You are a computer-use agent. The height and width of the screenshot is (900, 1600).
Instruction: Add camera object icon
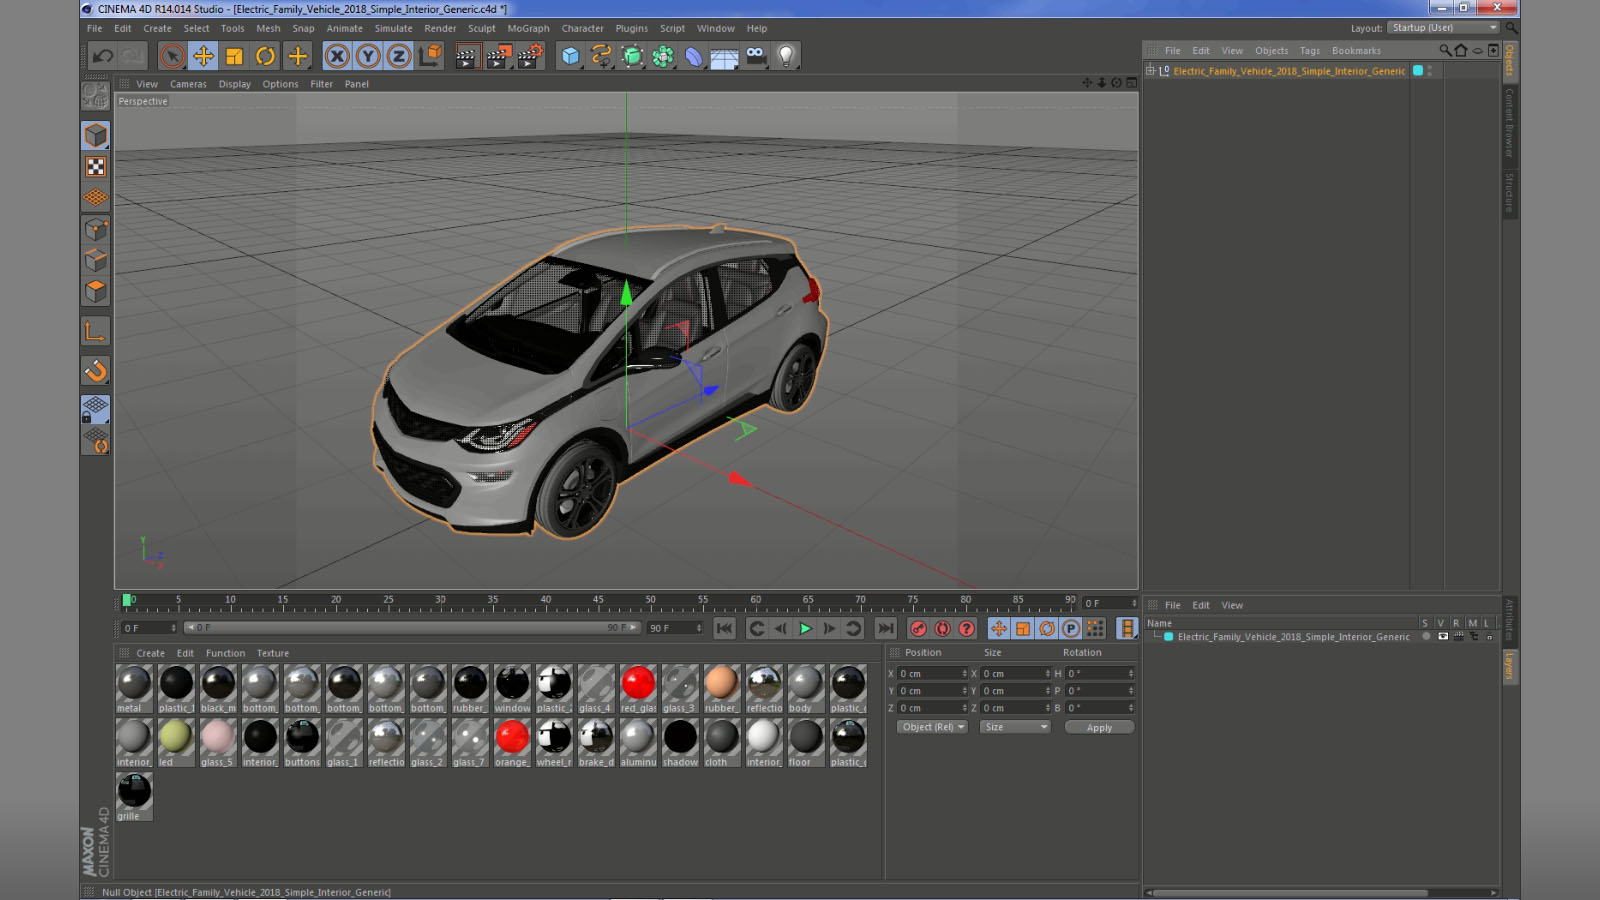(x=756, y=56)
